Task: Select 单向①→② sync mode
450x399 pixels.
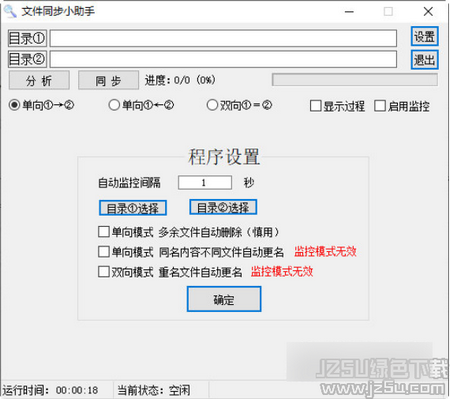Action: click(x=41, y=105)
